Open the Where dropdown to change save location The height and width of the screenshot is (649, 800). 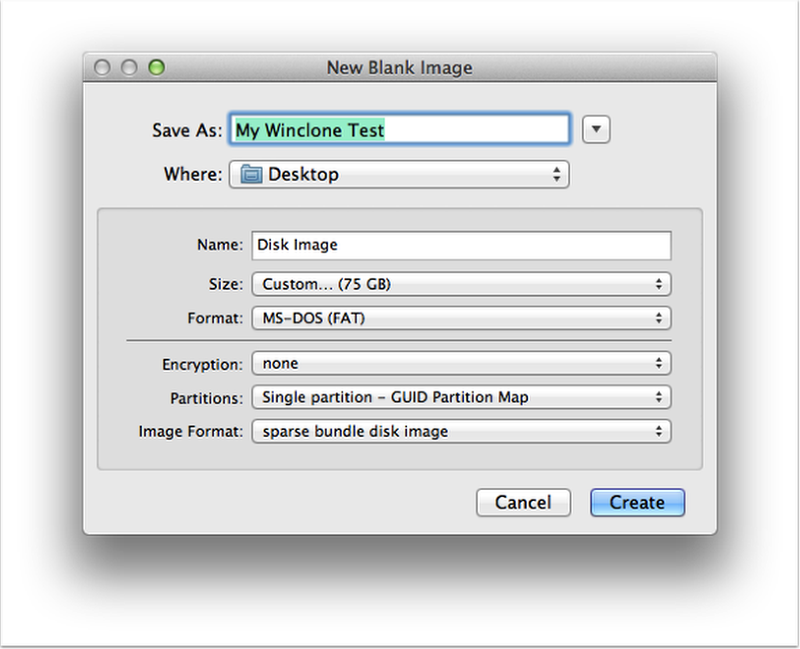[x=400, y=174]
